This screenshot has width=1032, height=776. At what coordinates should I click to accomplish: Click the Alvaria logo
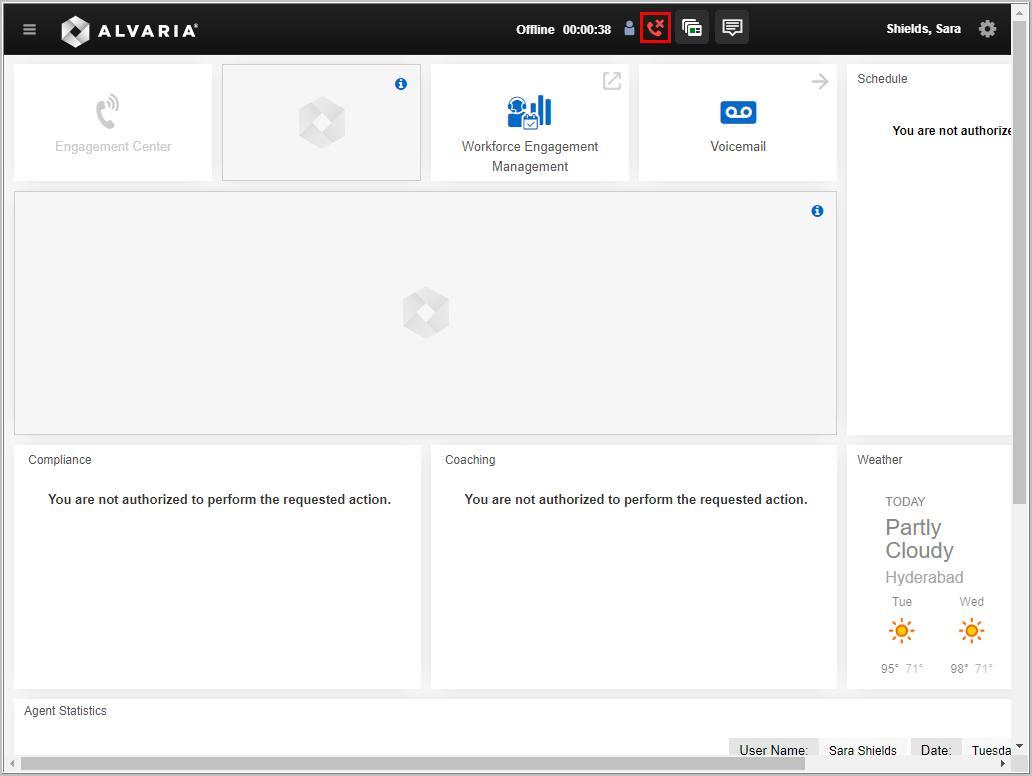pyautogui.click(x=128, y=29)
